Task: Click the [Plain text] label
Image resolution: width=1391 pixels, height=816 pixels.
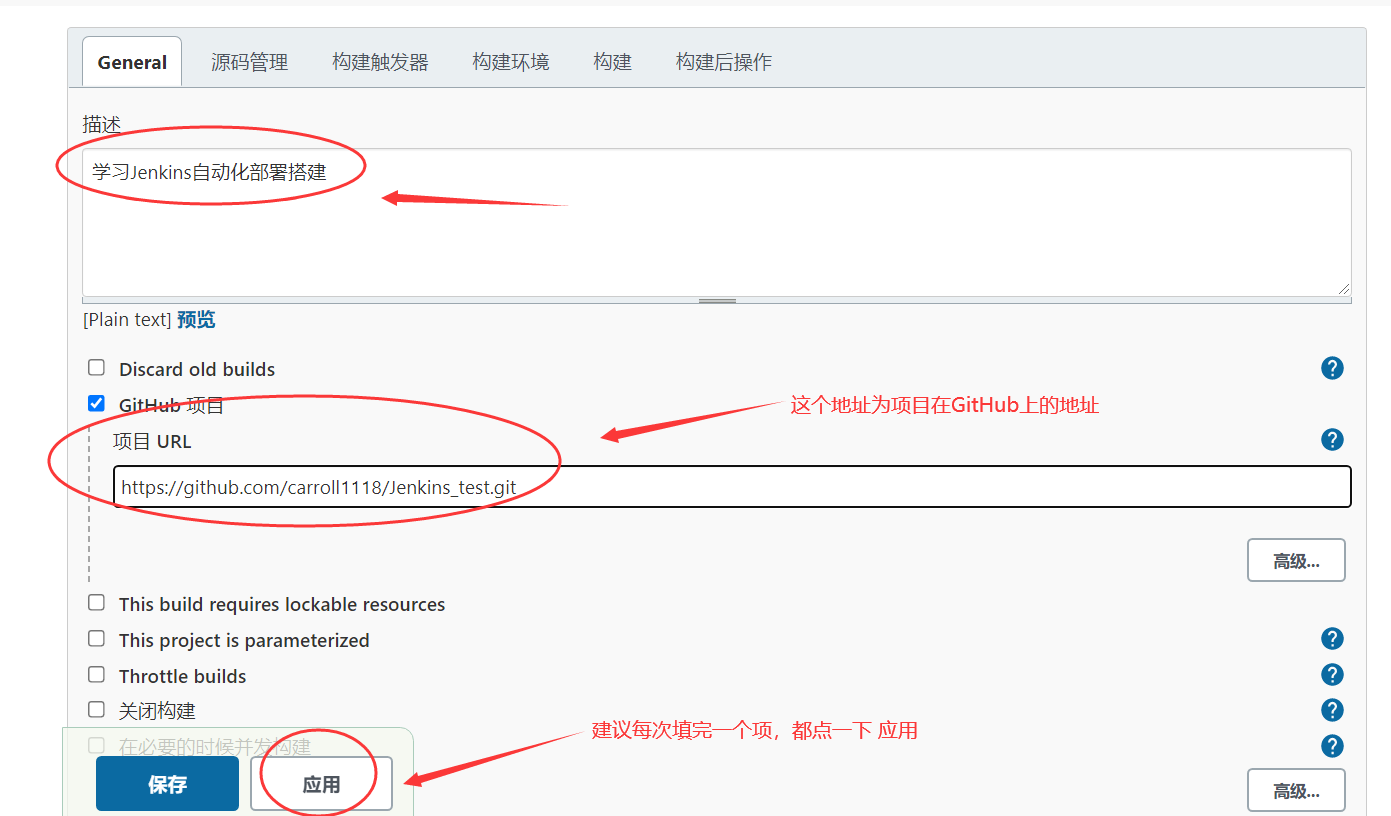Action: 127,320
